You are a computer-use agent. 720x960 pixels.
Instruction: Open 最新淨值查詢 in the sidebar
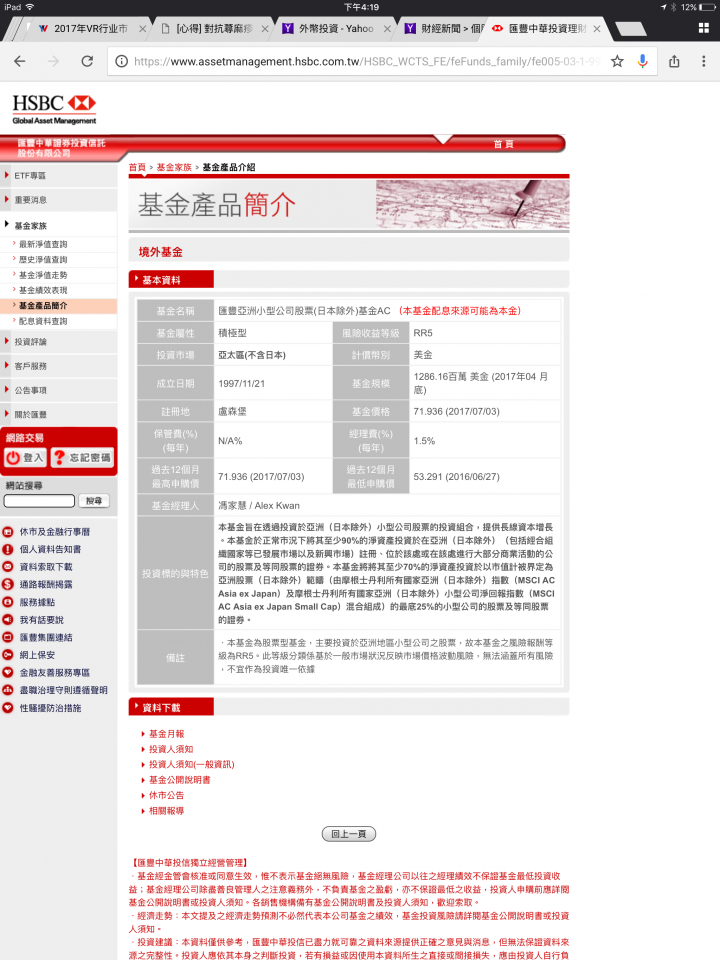(x=43, y=244)
